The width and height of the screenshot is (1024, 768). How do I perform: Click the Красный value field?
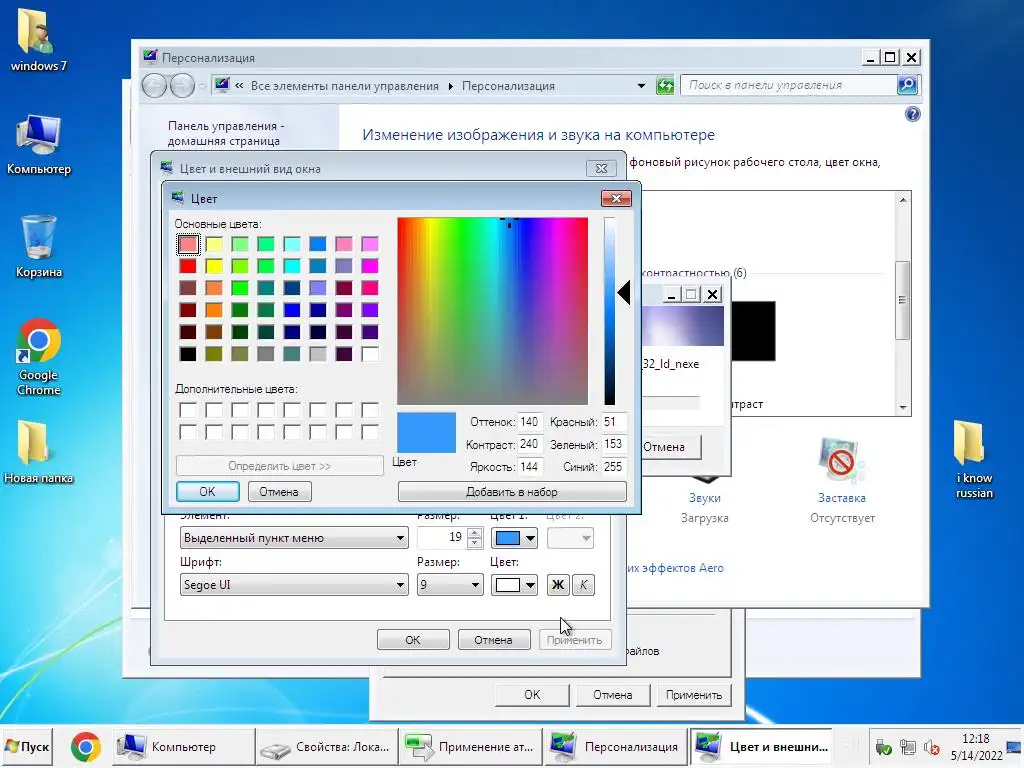614,422
